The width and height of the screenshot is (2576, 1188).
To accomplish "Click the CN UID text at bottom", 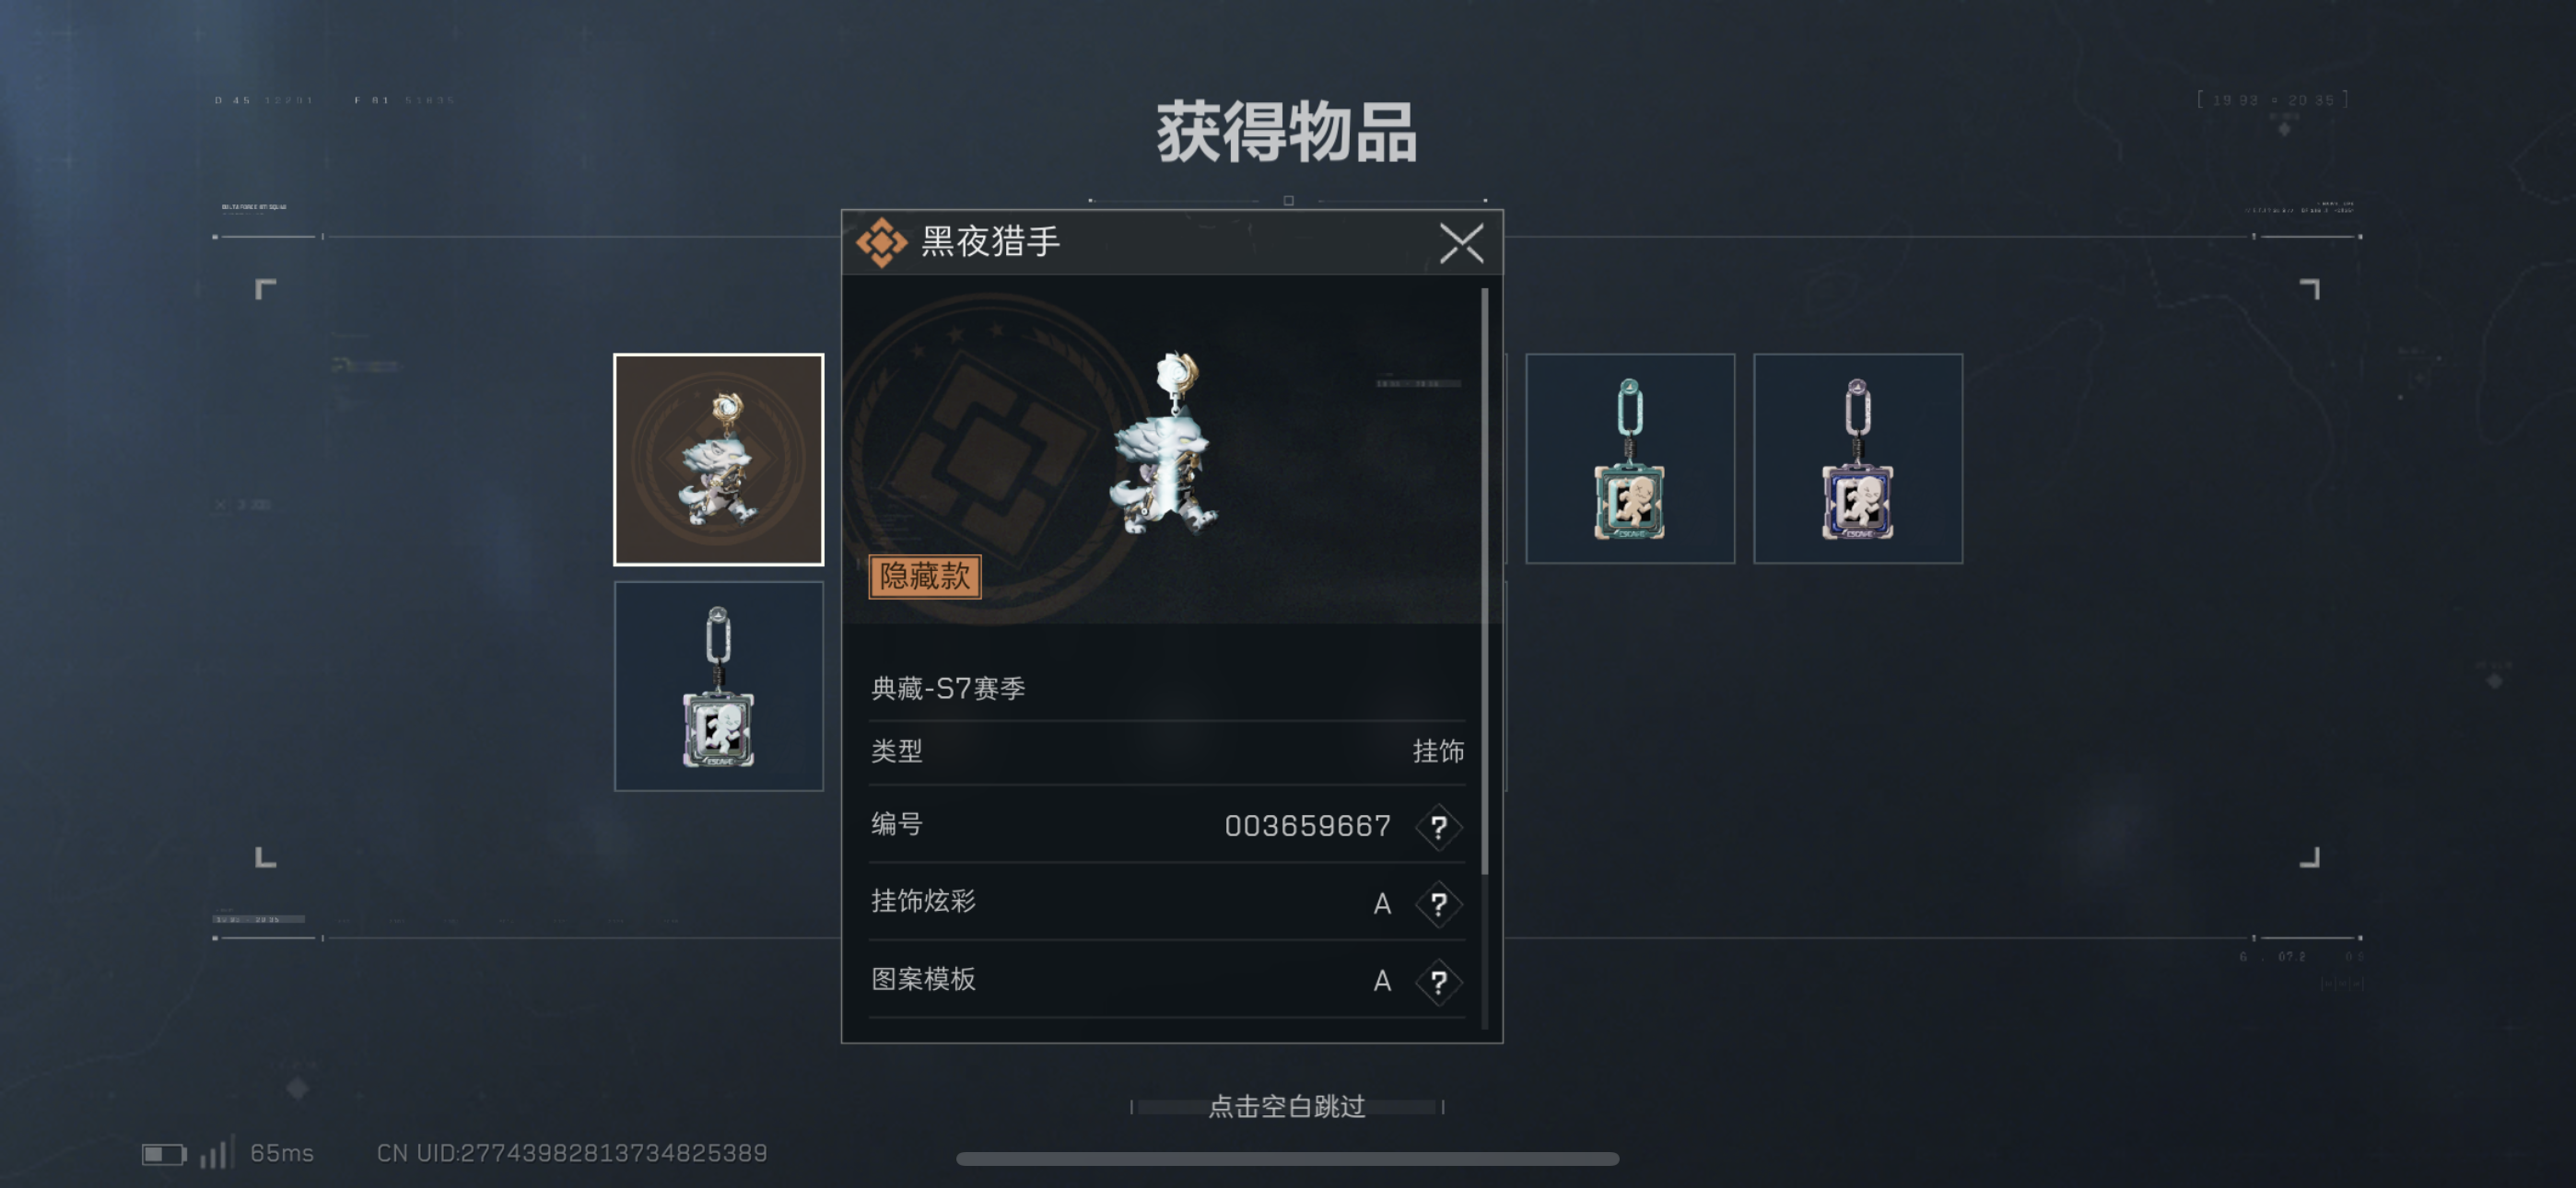I will 572,1153.
